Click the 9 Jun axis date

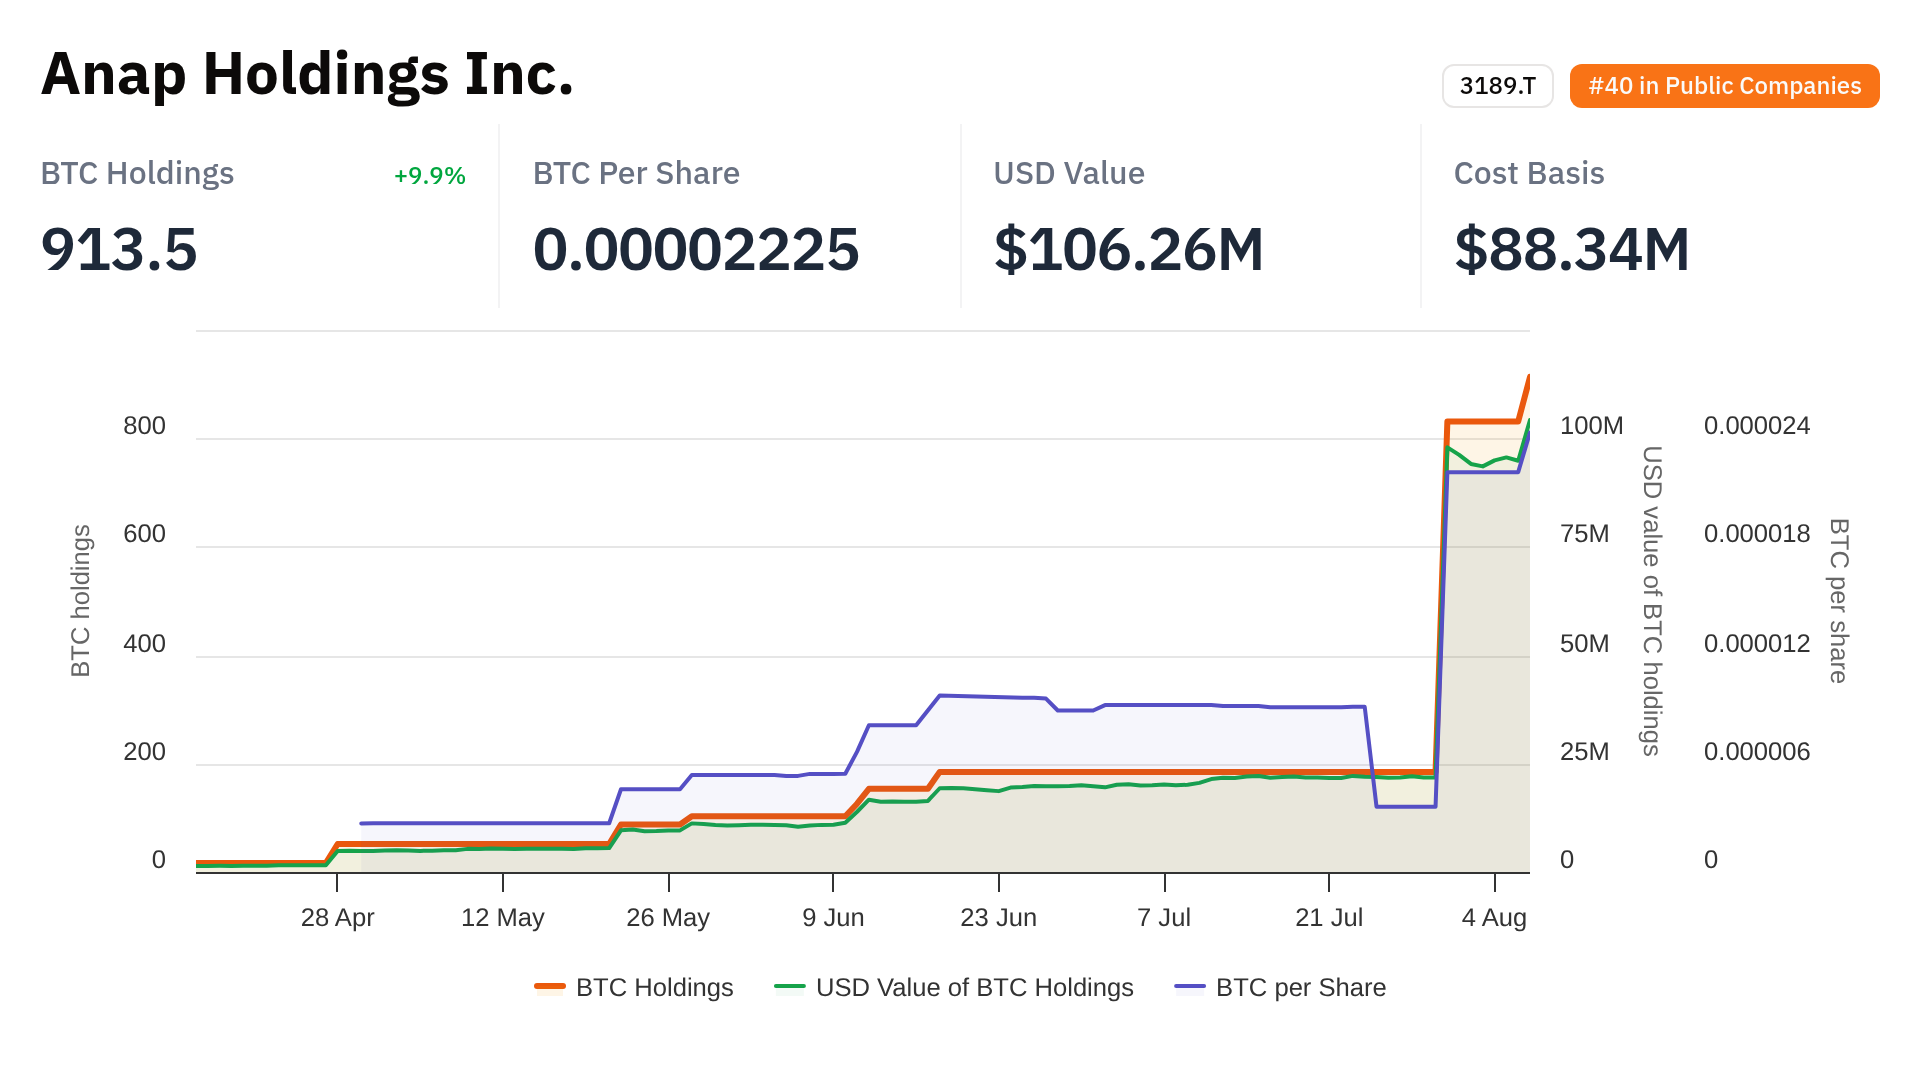(x=833, y=917)
